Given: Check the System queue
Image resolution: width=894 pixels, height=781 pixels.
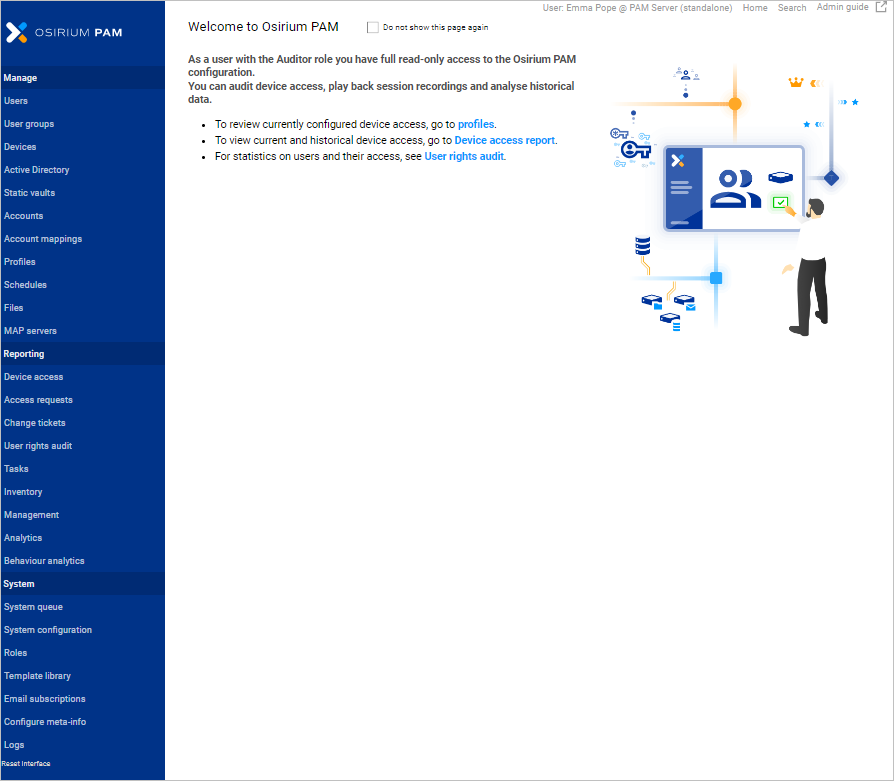Looking at the screenshot, I should pyautogui.click(x=33, y=606).
